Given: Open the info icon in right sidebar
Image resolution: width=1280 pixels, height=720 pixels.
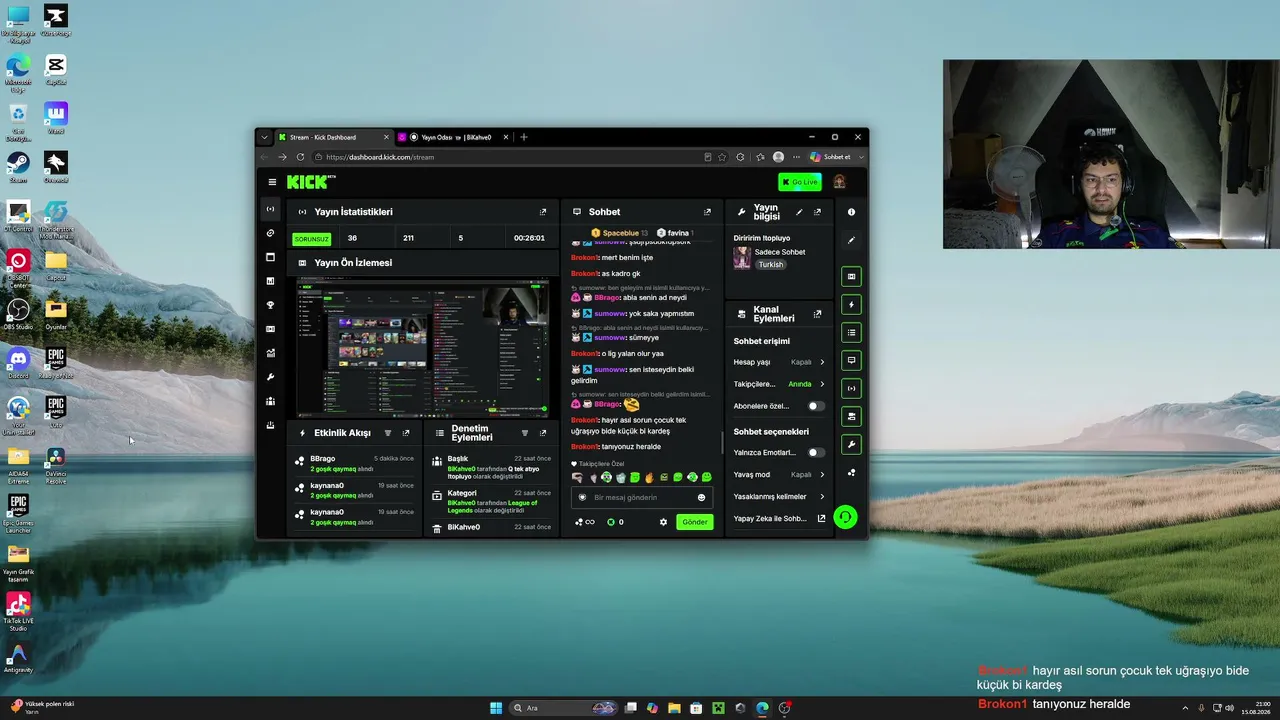Looking at the screenshot, I should [851, 212].
